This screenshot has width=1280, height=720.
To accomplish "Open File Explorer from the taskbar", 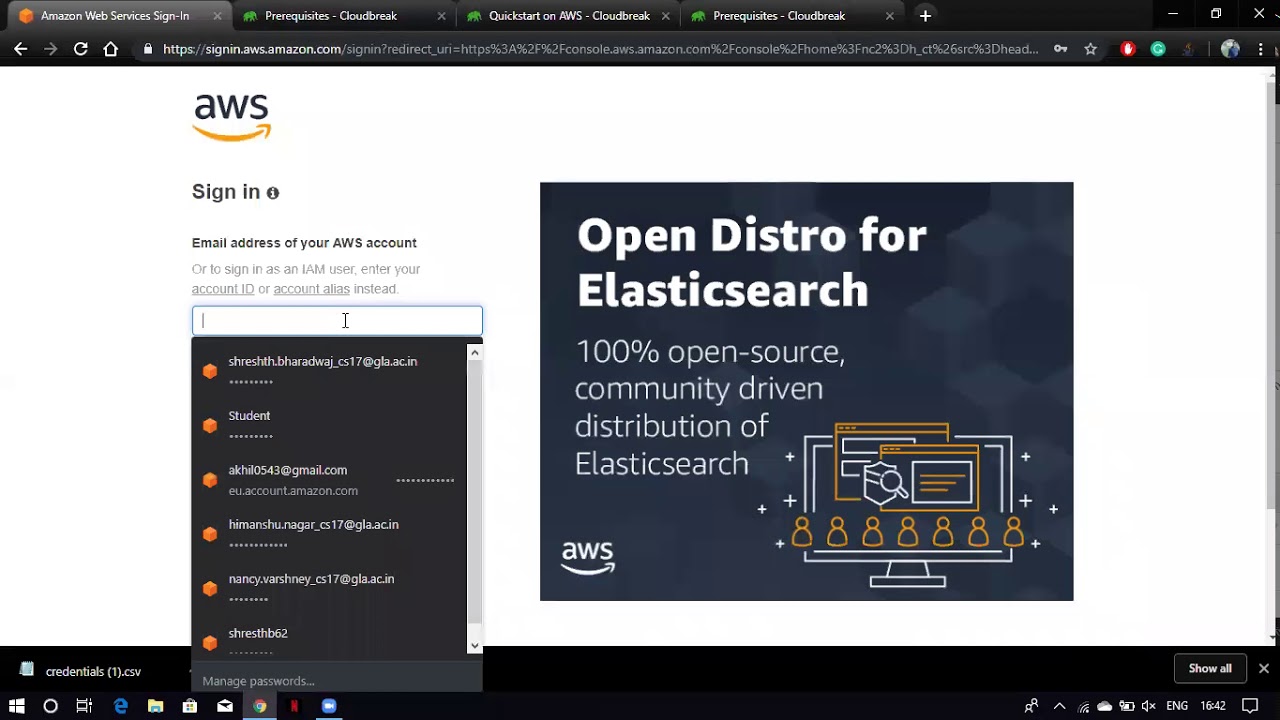I will [155, 706].
